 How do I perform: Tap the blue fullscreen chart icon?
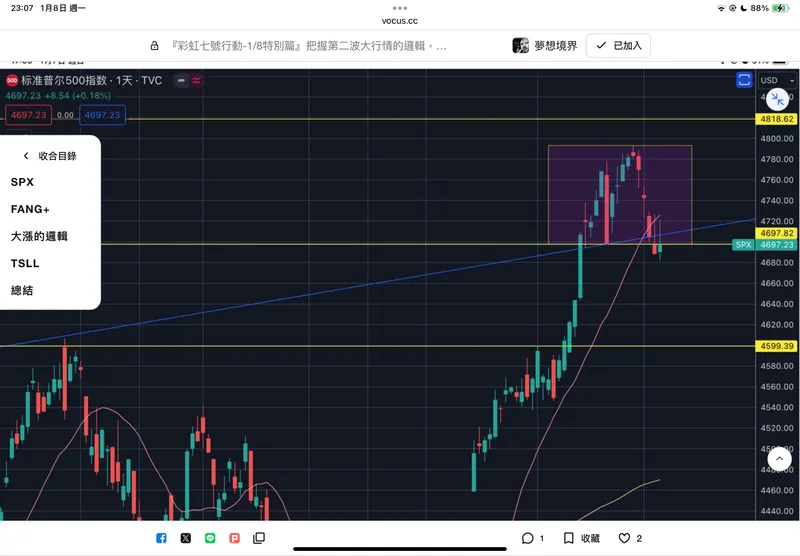[x=744, y=80]
